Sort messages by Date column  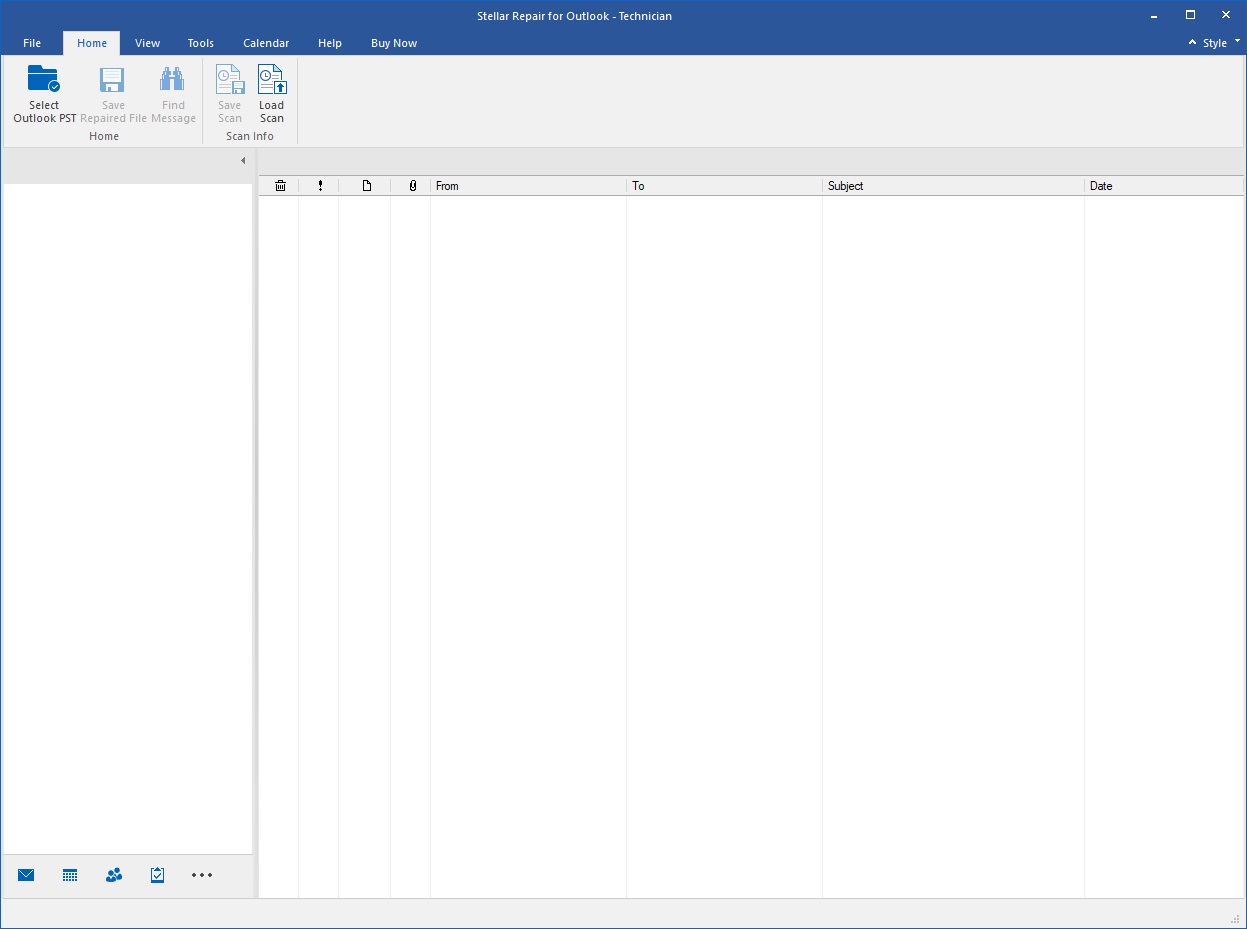tap(1165, 186)
